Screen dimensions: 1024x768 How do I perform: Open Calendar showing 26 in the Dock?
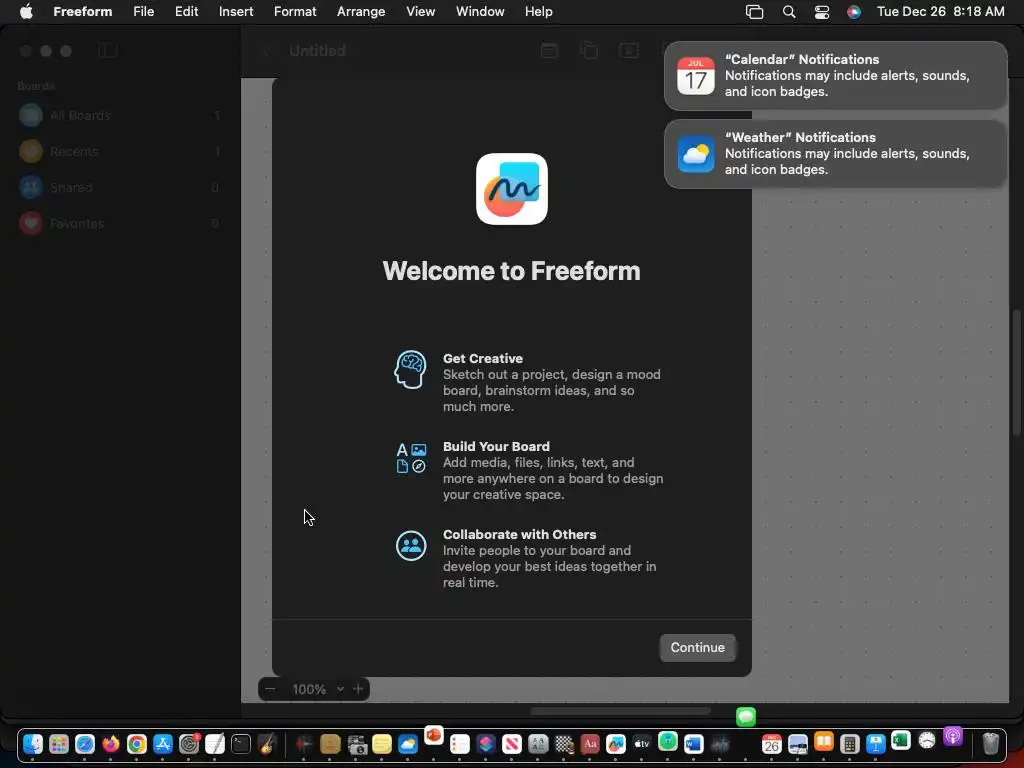(x=772, y=744)
